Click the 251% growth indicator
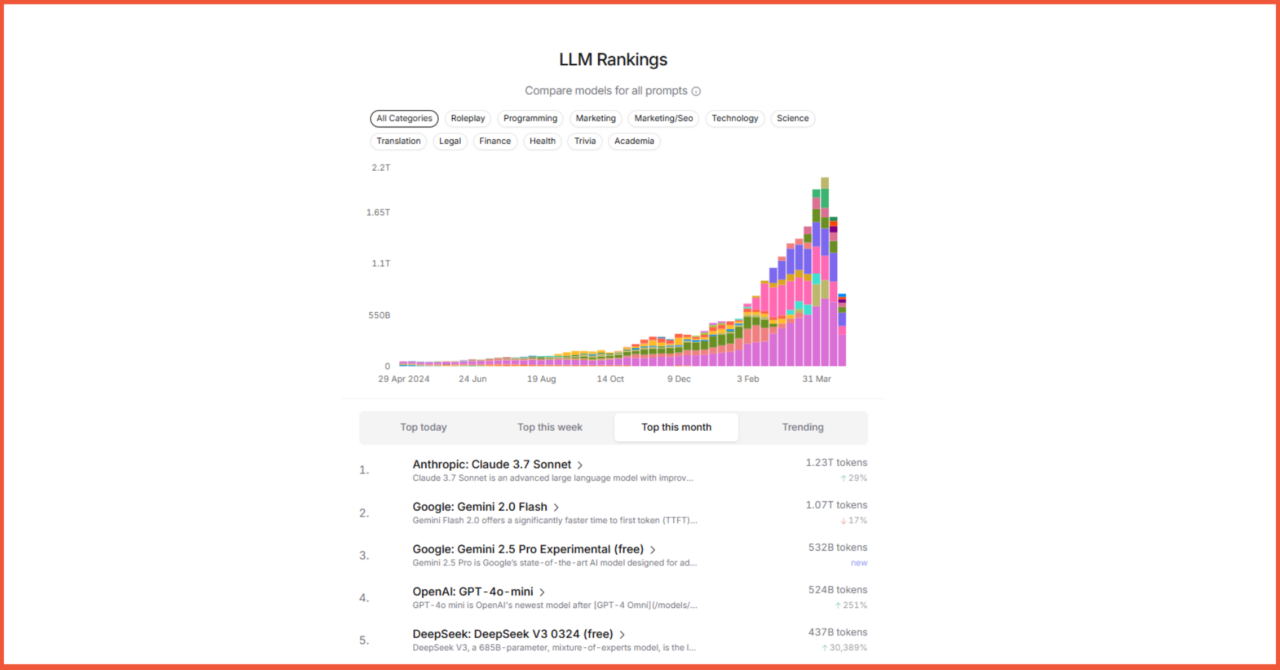The height and width of the screenshot is (670, 1280). [x=851, y=605]
